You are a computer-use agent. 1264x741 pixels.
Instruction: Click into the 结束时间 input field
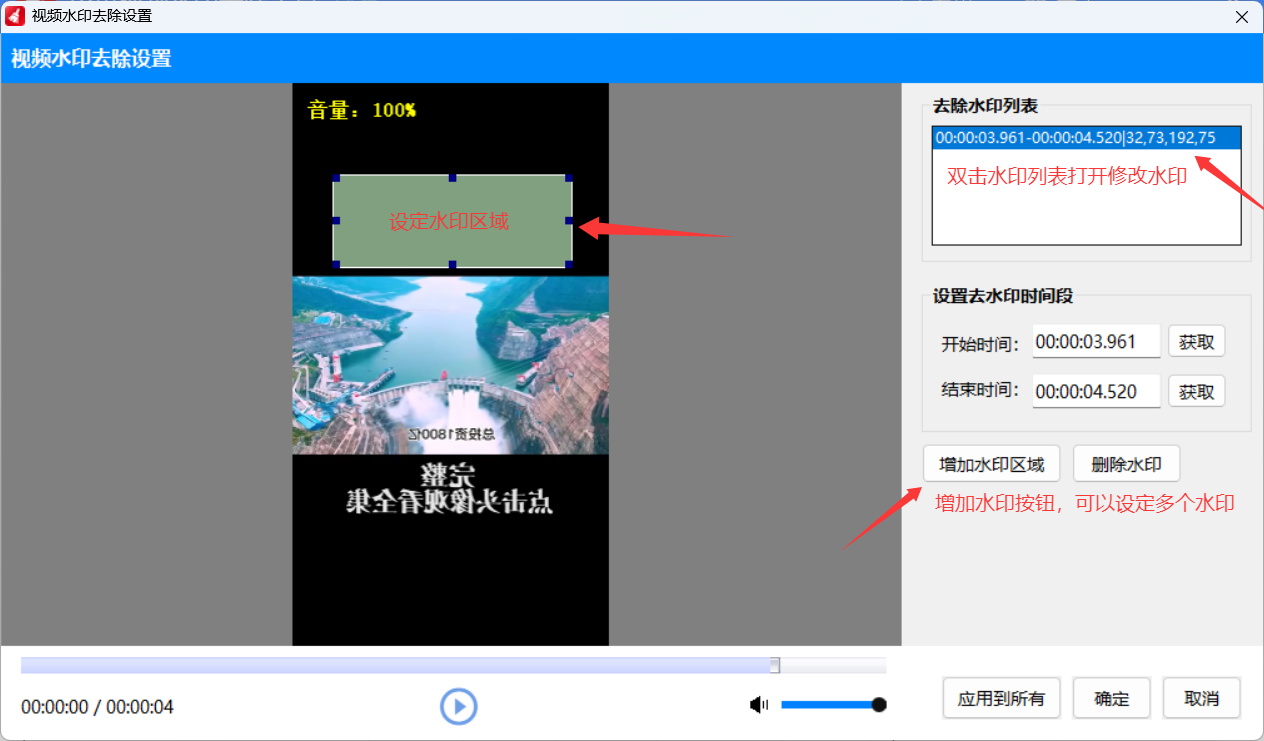pos(1096,391)
